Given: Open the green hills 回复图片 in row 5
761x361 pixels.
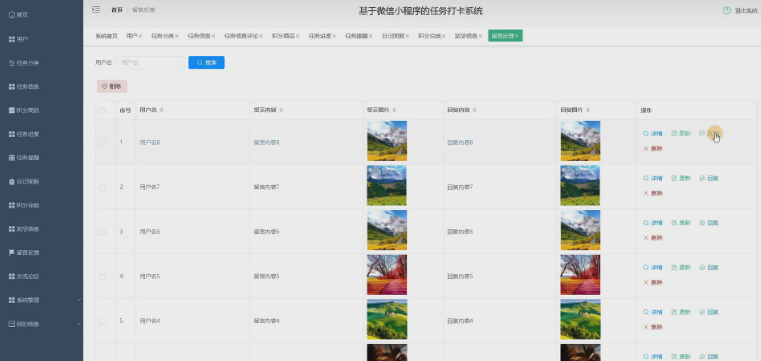Looking at the screenshot, I should pyautogui.click(x=580, y=320).
